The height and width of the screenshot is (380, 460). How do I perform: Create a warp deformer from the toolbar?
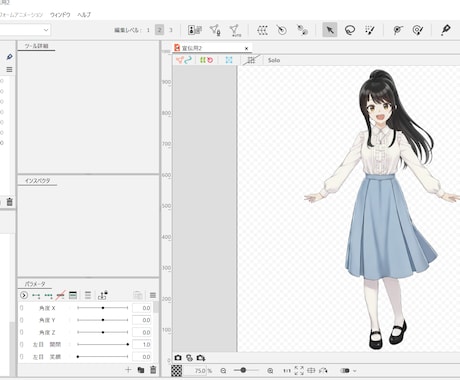(262, 30)
